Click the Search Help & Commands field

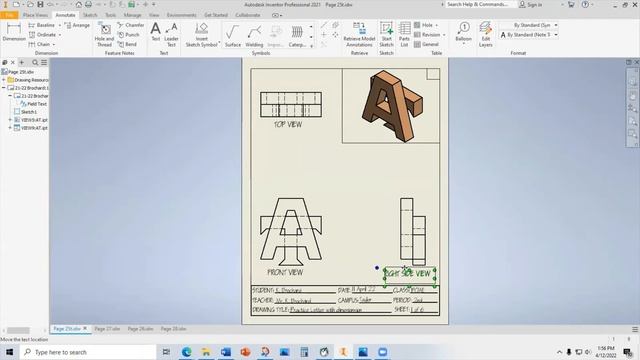coord(480,4)
